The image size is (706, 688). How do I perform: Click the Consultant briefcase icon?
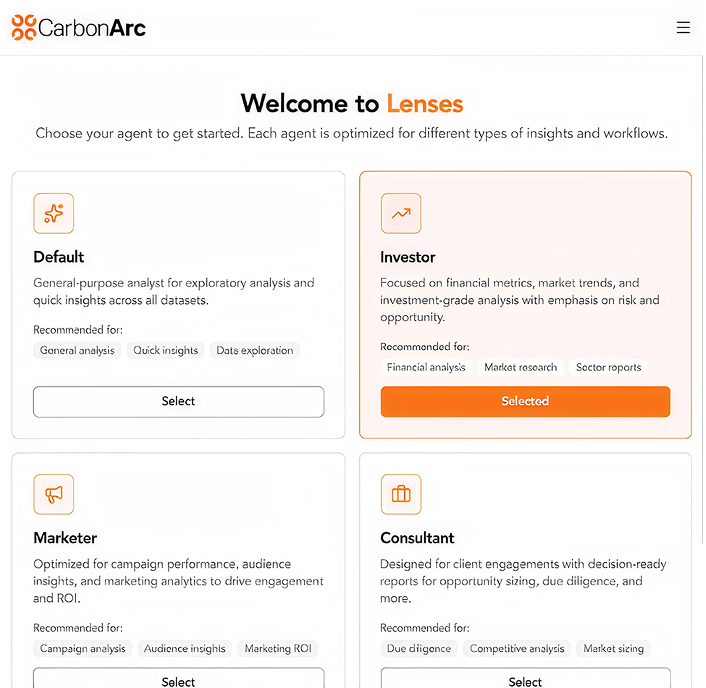point(401,494)
